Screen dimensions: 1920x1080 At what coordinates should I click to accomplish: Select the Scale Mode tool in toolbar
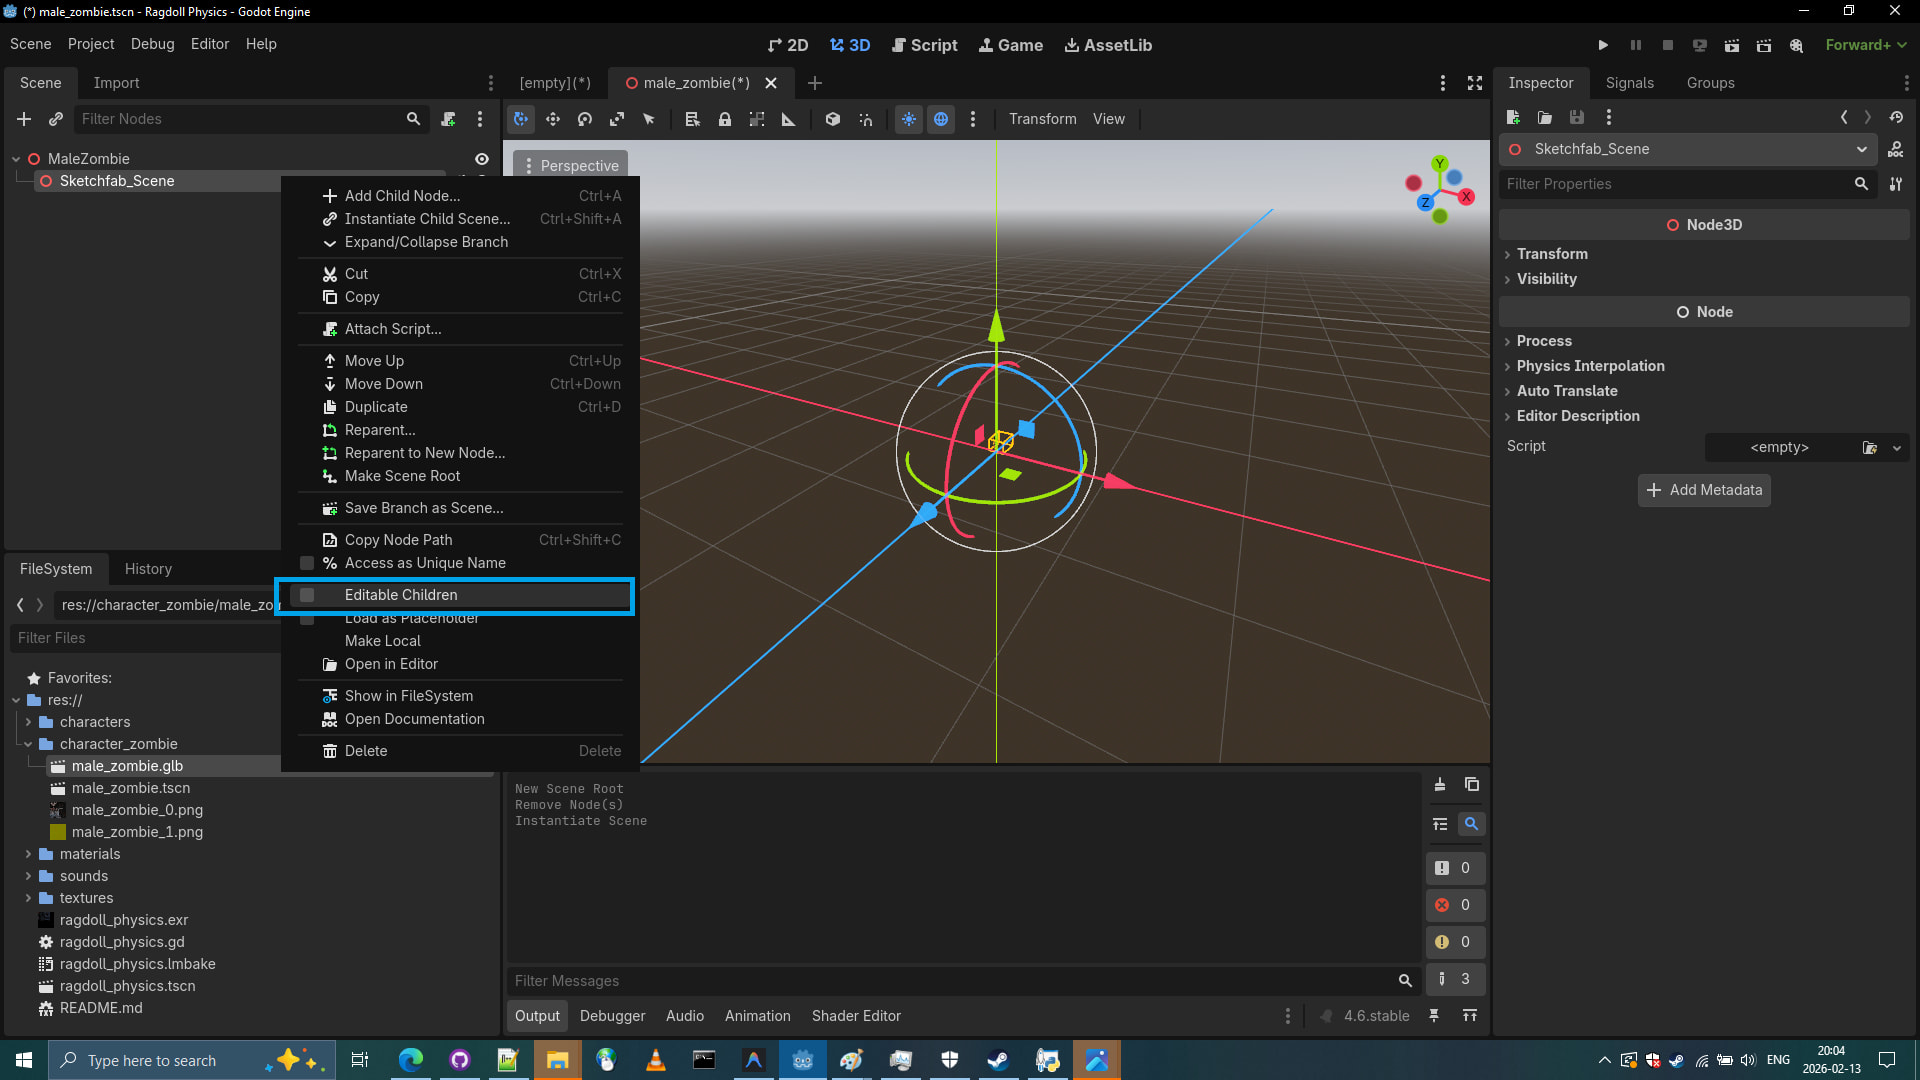617,119
